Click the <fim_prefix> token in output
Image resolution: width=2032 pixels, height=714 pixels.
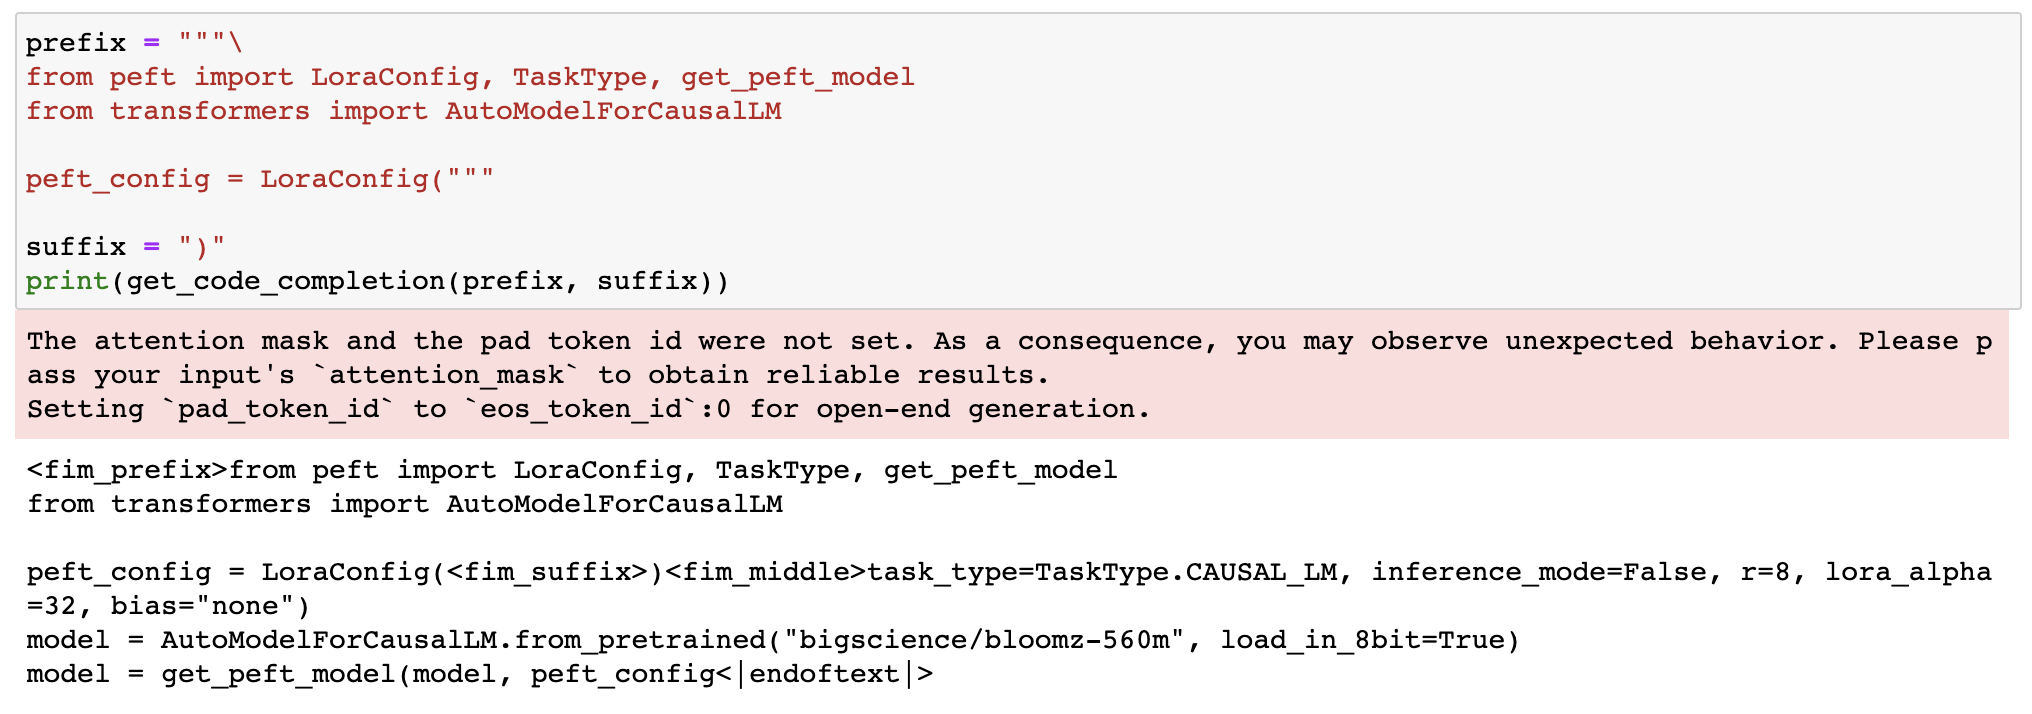[x=128, y=470]
